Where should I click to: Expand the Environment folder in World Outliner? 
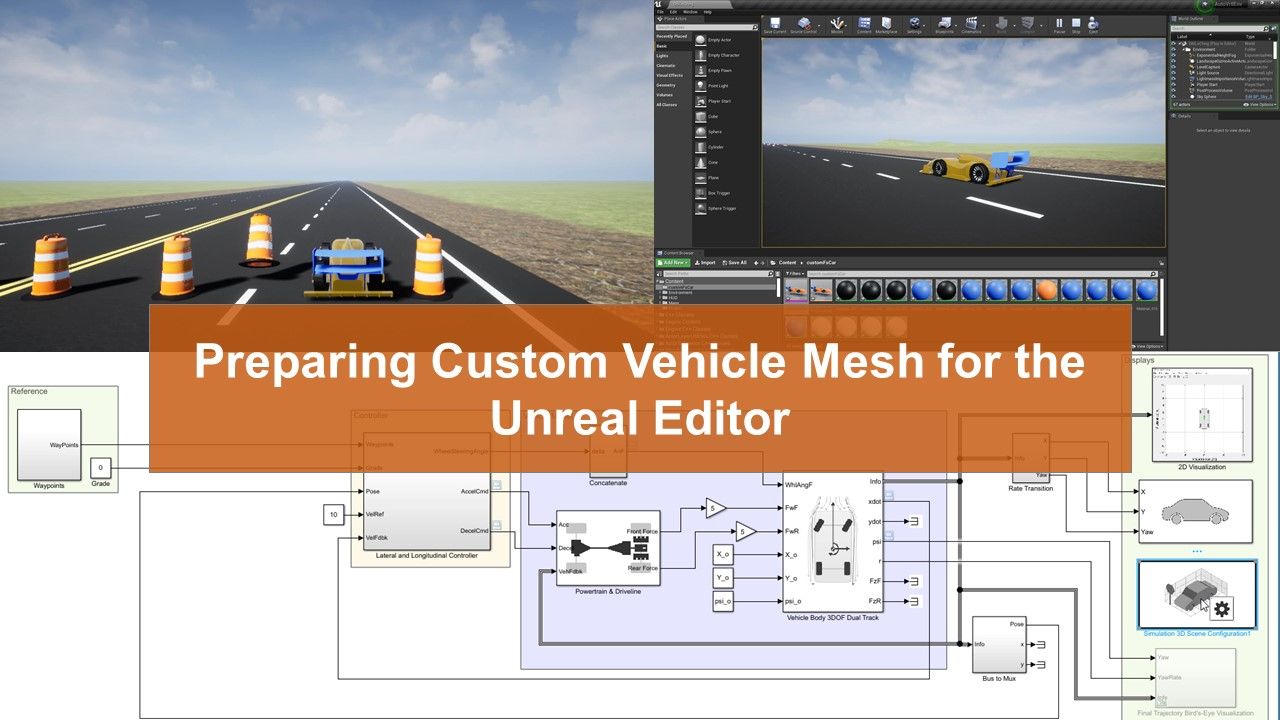tap(1183, 49)
